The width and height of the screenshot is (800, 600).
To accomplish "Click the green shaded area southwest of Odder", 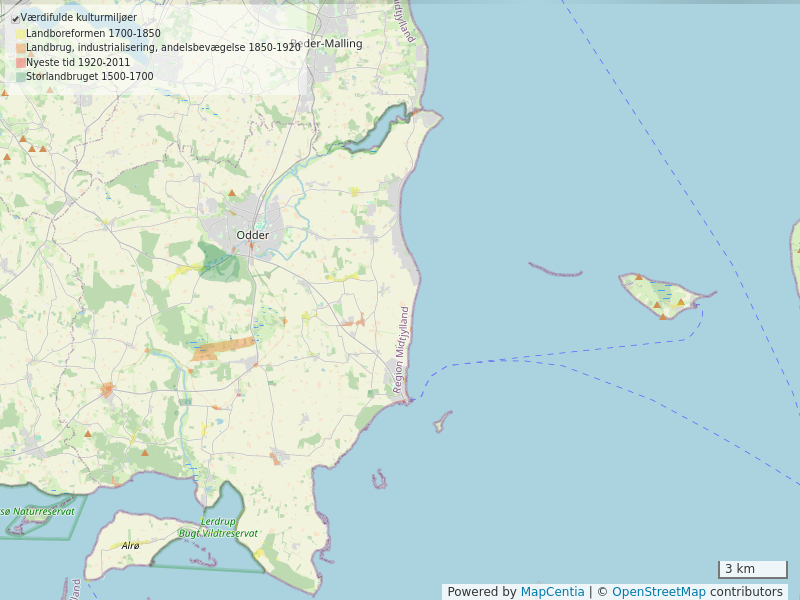I will click(x=219, y=261).
